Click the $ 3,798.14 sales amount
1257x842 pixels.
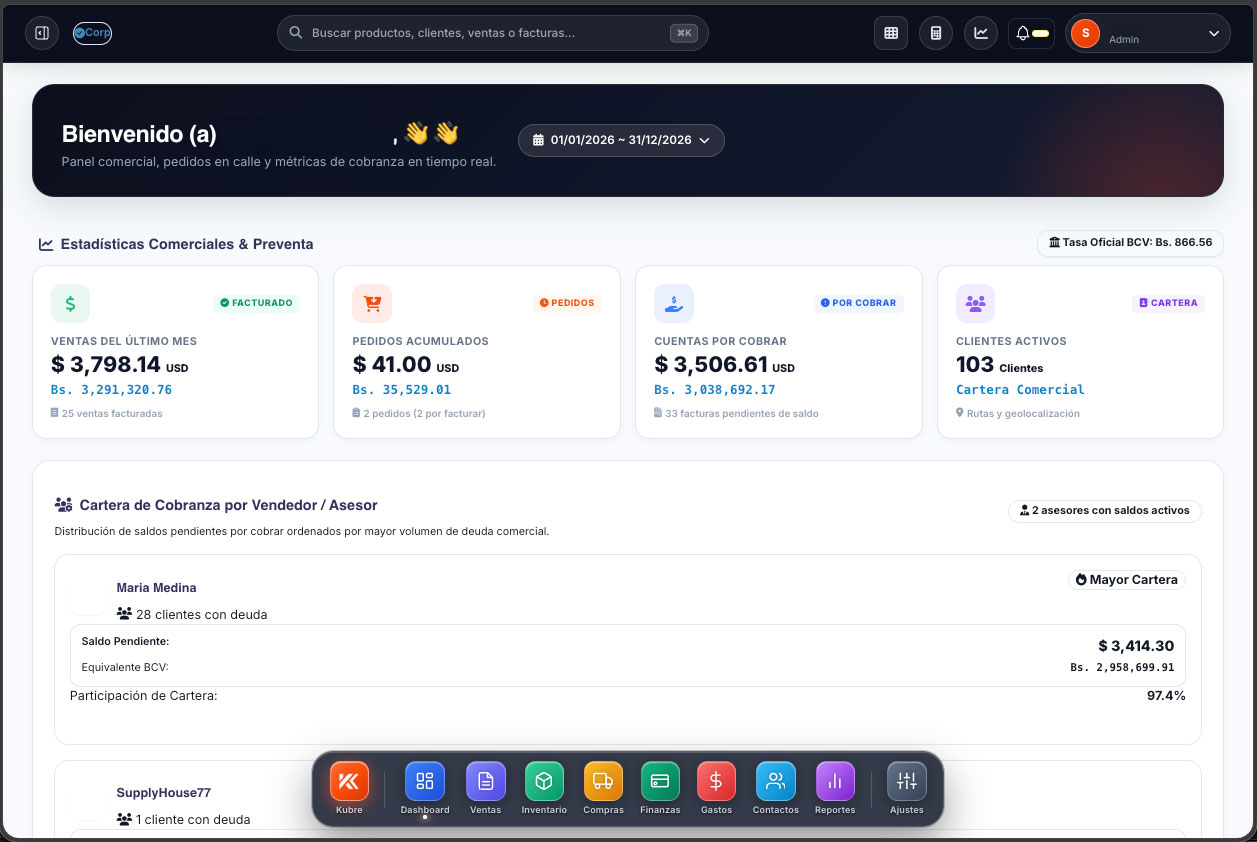coord(106,365)
